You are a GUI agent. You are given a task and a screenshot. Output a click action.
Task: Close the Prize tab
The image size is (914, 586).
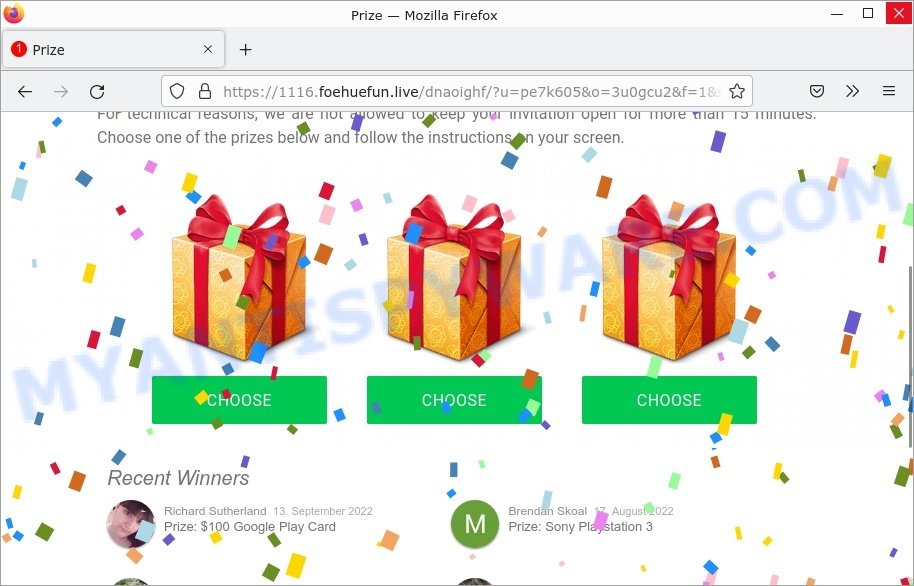(208, 50)
